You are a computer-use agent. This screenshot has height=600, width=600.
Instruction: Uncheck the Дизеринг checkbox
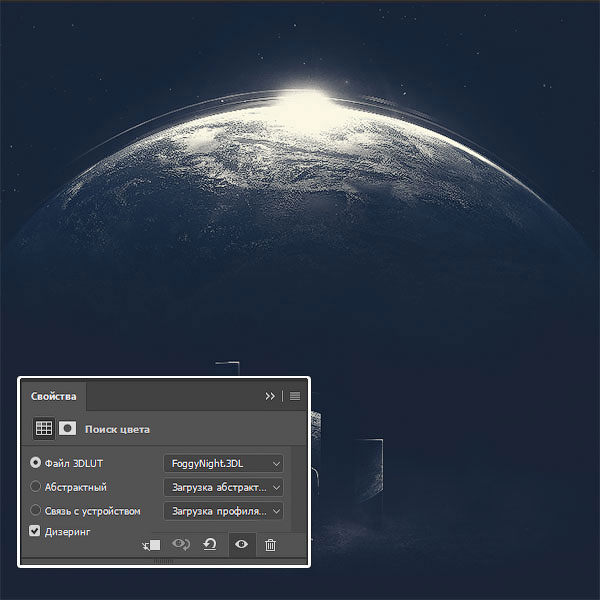pos(34,531)
